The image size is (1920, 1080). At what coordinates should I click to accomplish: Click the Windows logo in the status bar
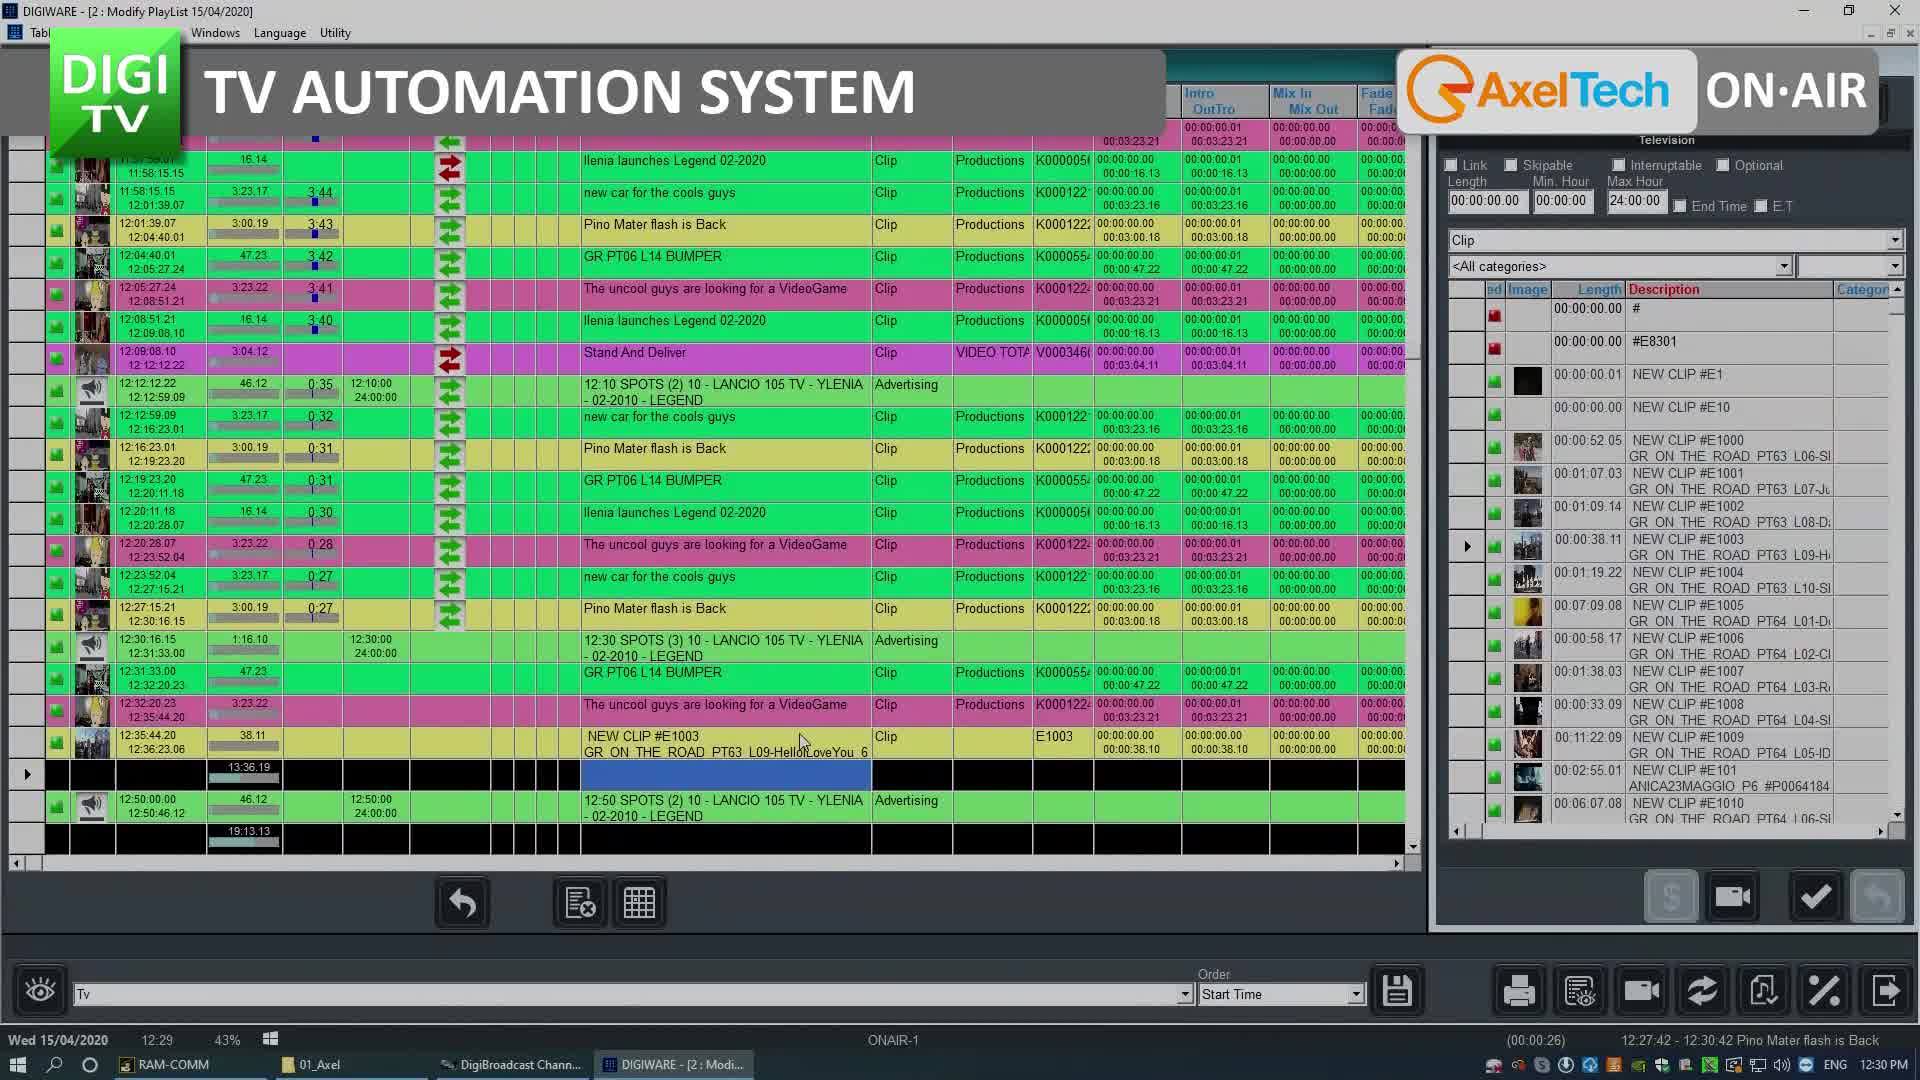click(270, 1039)
